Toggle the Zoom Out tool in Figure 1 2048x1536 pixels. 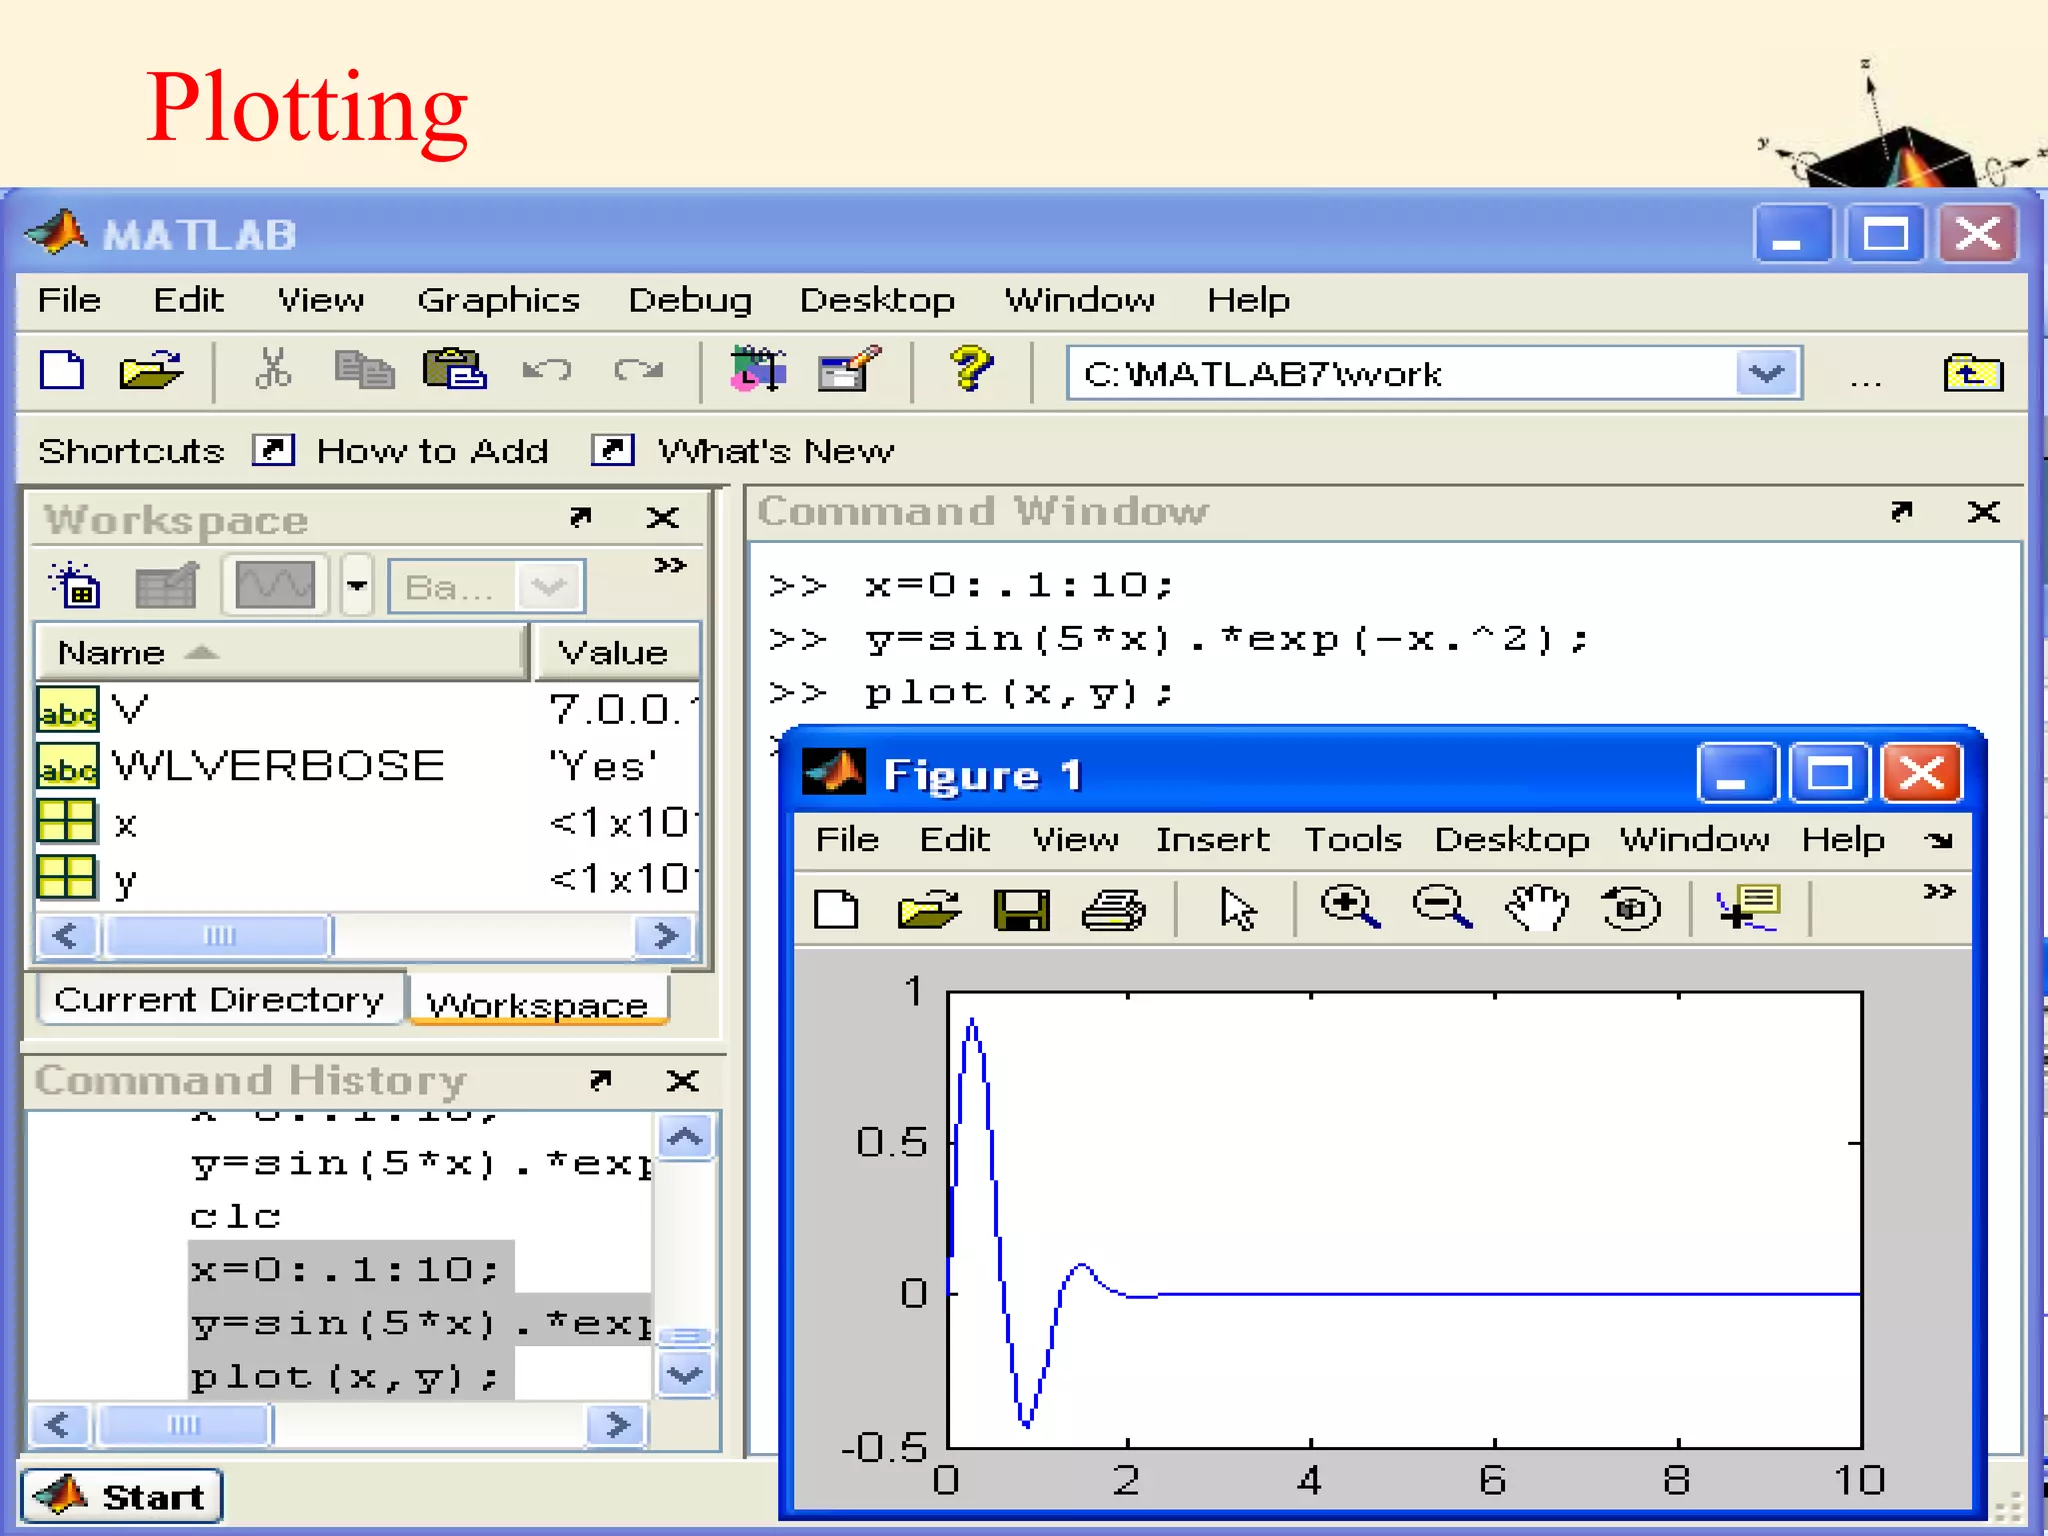tap(1442, 908)
